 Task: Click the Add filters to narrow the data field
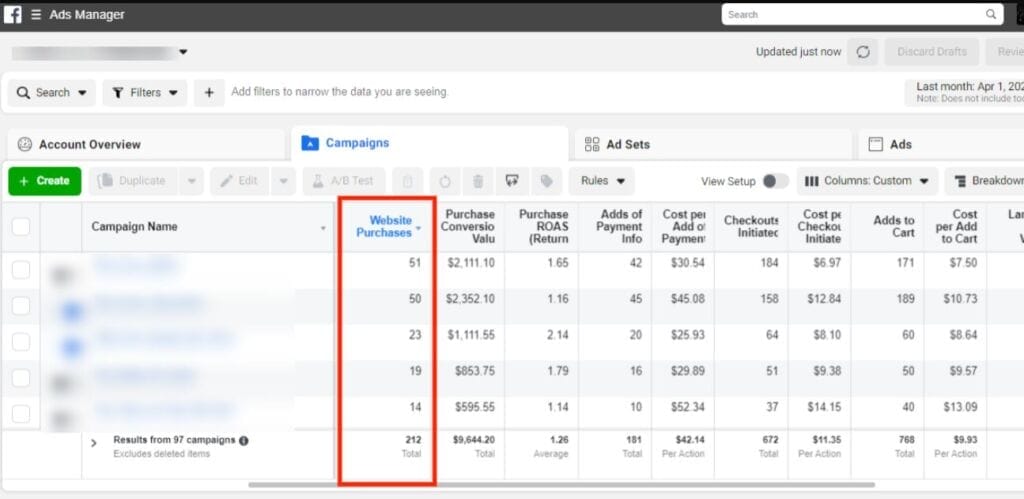tap(340, 92)
